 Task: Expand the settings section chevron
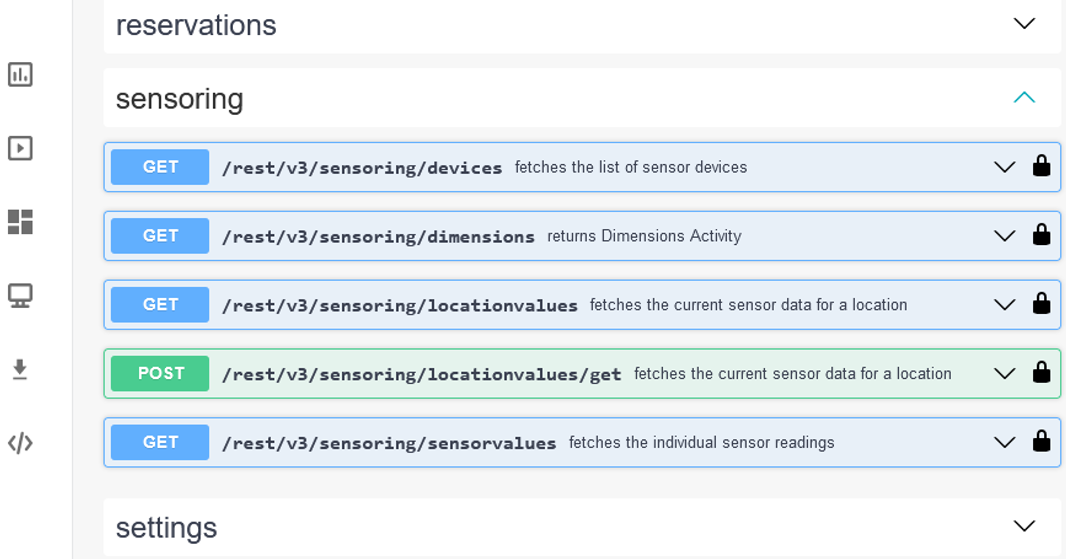tap(1024, 526)
